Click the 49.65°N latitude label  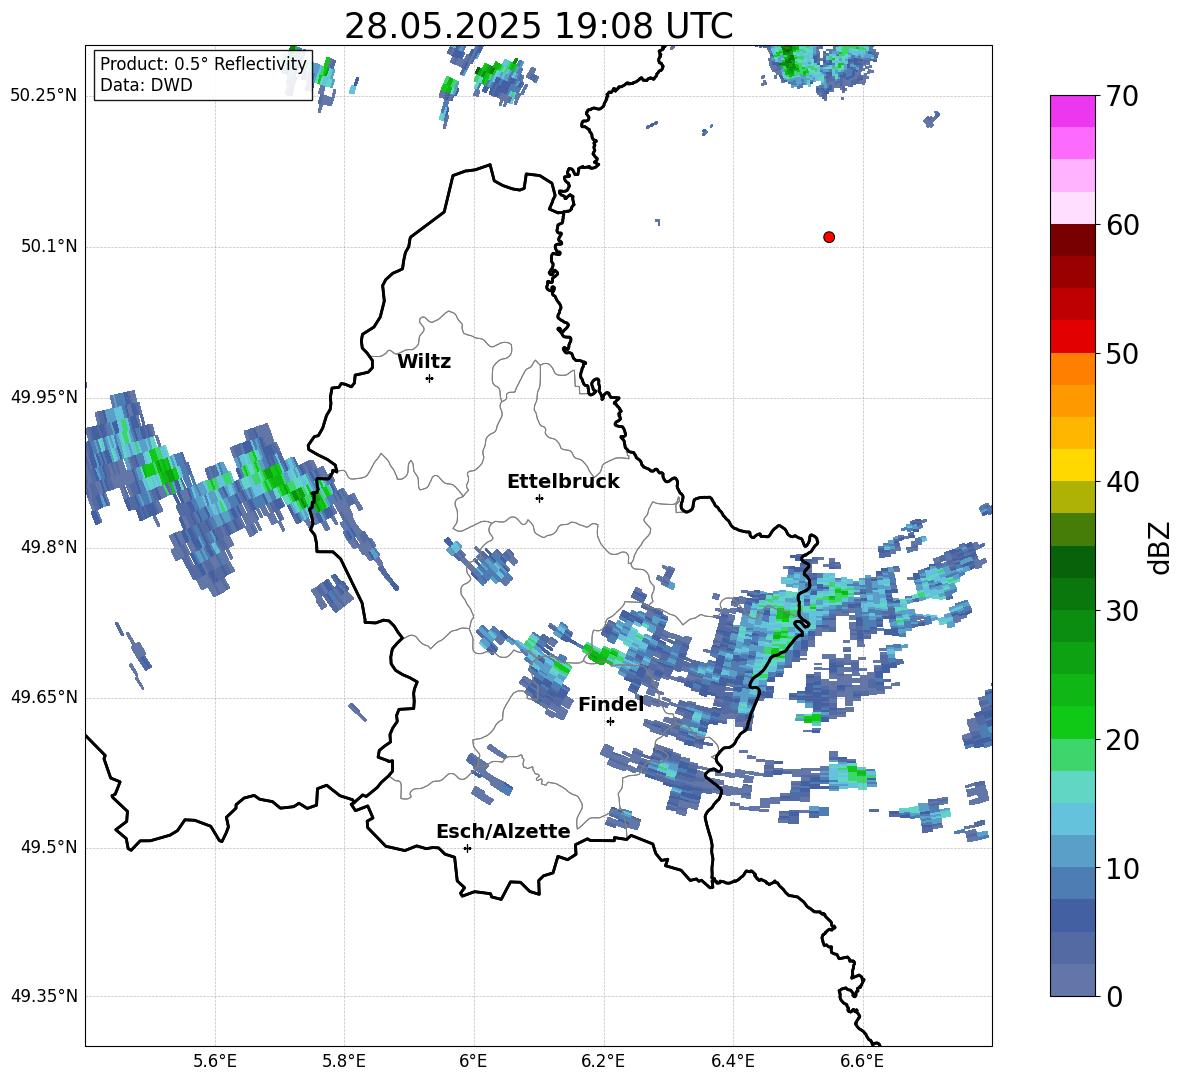[x=44, y=697]
